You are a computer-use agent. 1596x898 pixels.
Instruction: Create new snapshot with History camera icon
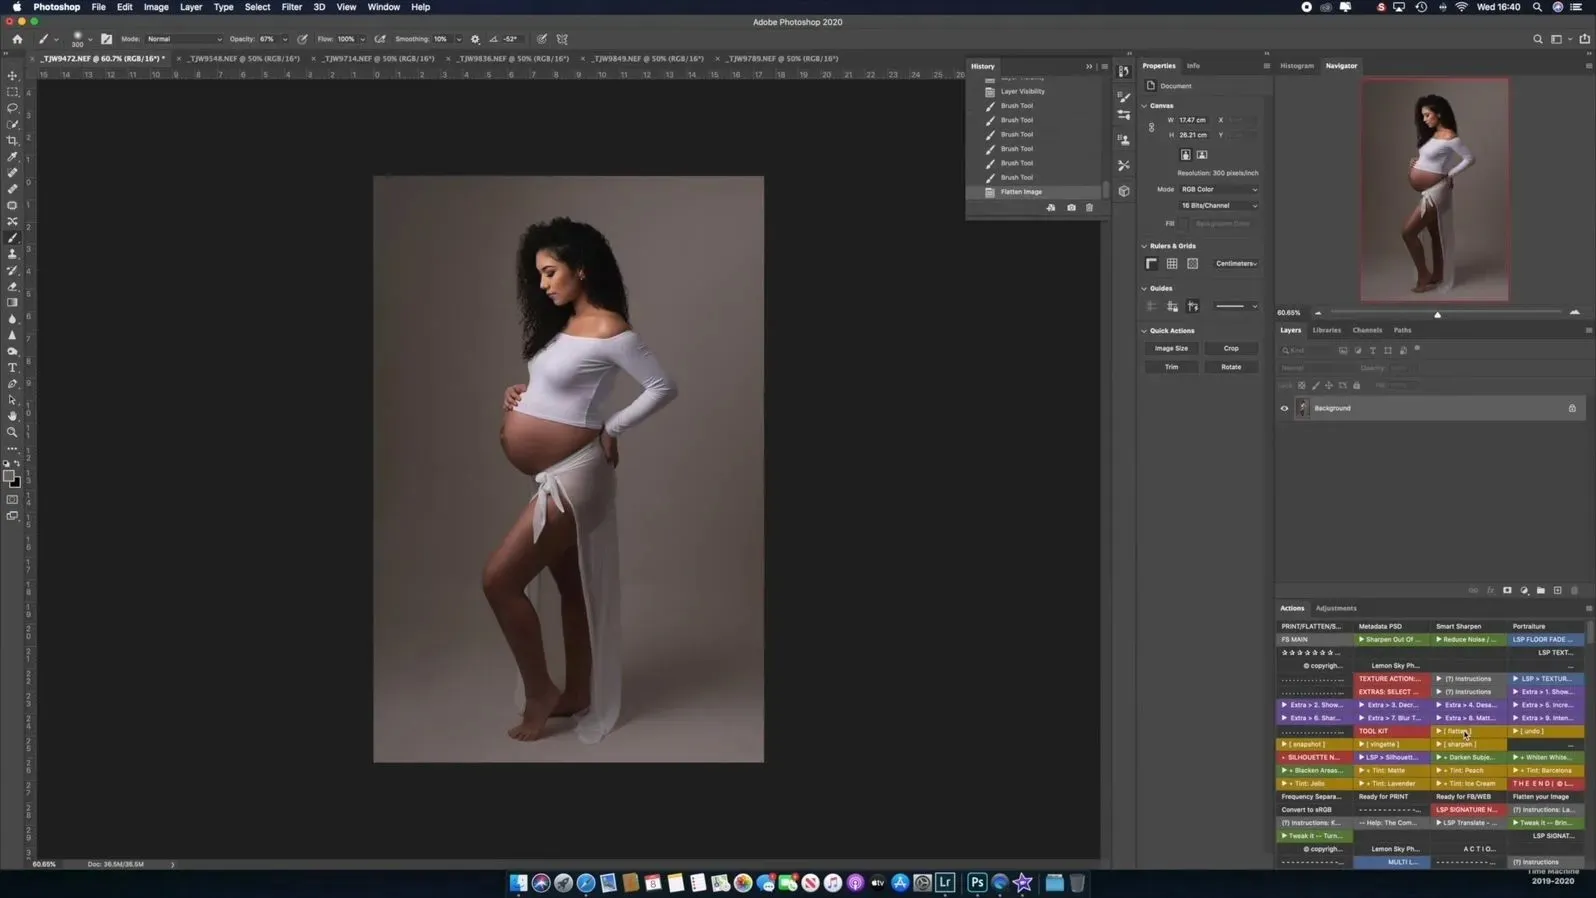coord(1071,208)
